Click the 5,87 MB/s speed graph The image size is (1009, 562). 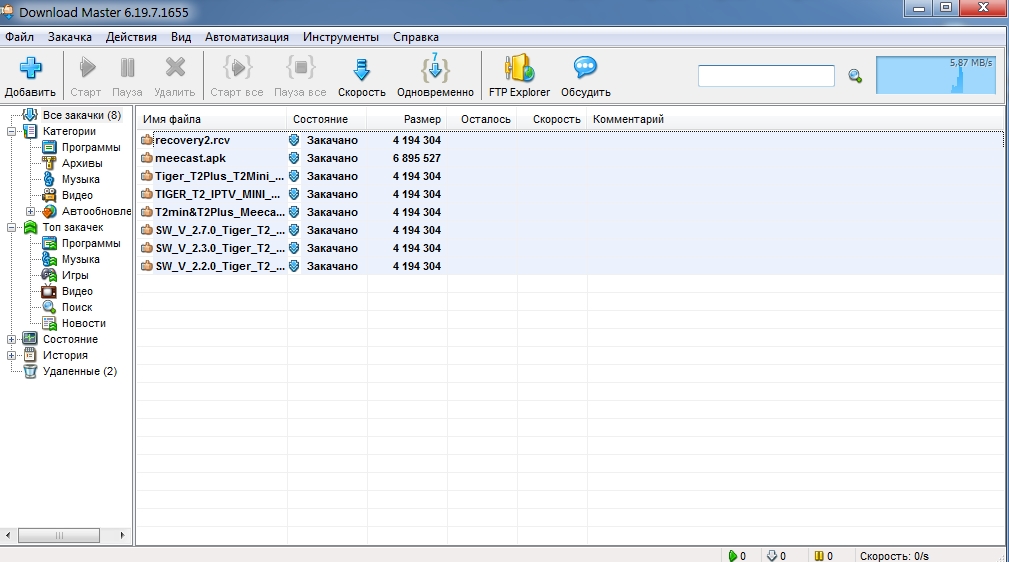(936, 75)
